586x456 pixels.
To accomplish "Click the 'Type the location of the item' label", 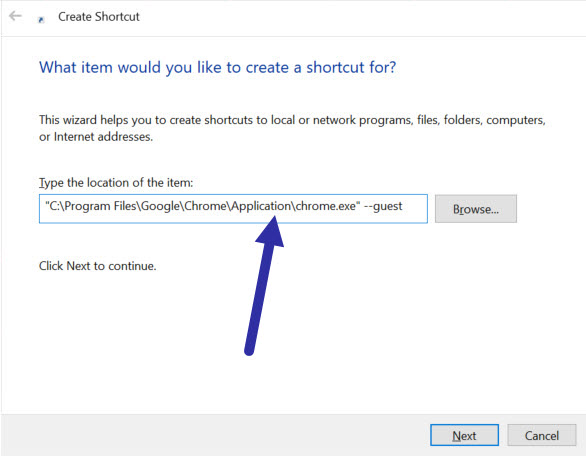I will coord(116,183).
